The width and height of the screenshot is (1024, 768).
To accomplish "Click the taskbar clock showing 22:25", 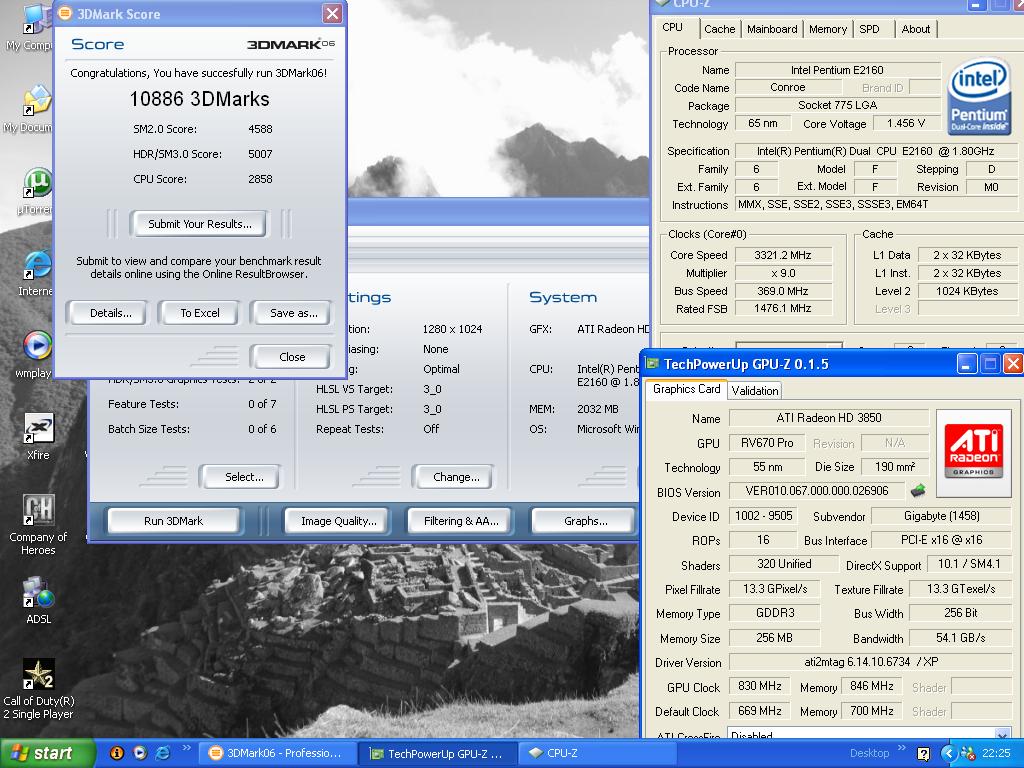I will point(996,753).
